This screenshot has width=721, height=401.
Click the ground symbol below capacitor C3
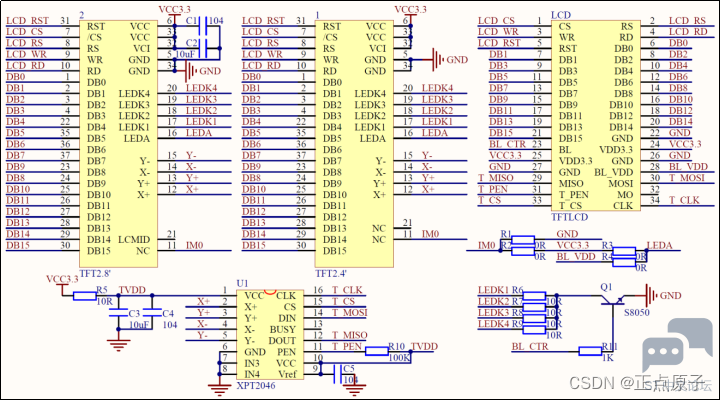pyautogui.click(x=118, y=345)
